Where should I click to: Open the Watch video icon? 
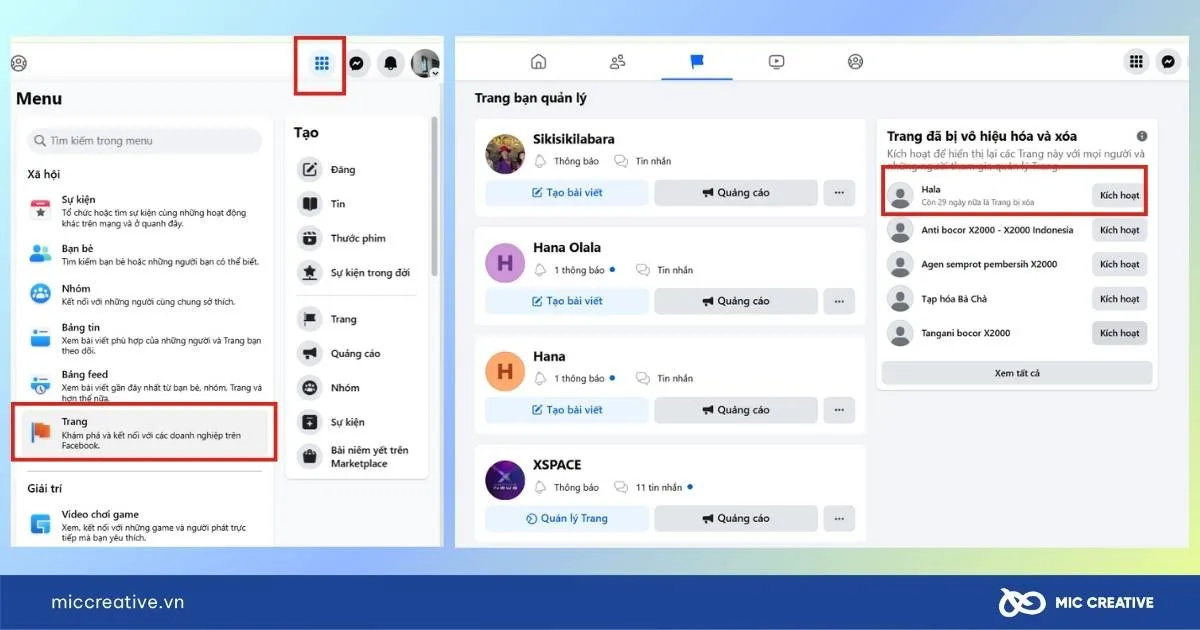776,62
